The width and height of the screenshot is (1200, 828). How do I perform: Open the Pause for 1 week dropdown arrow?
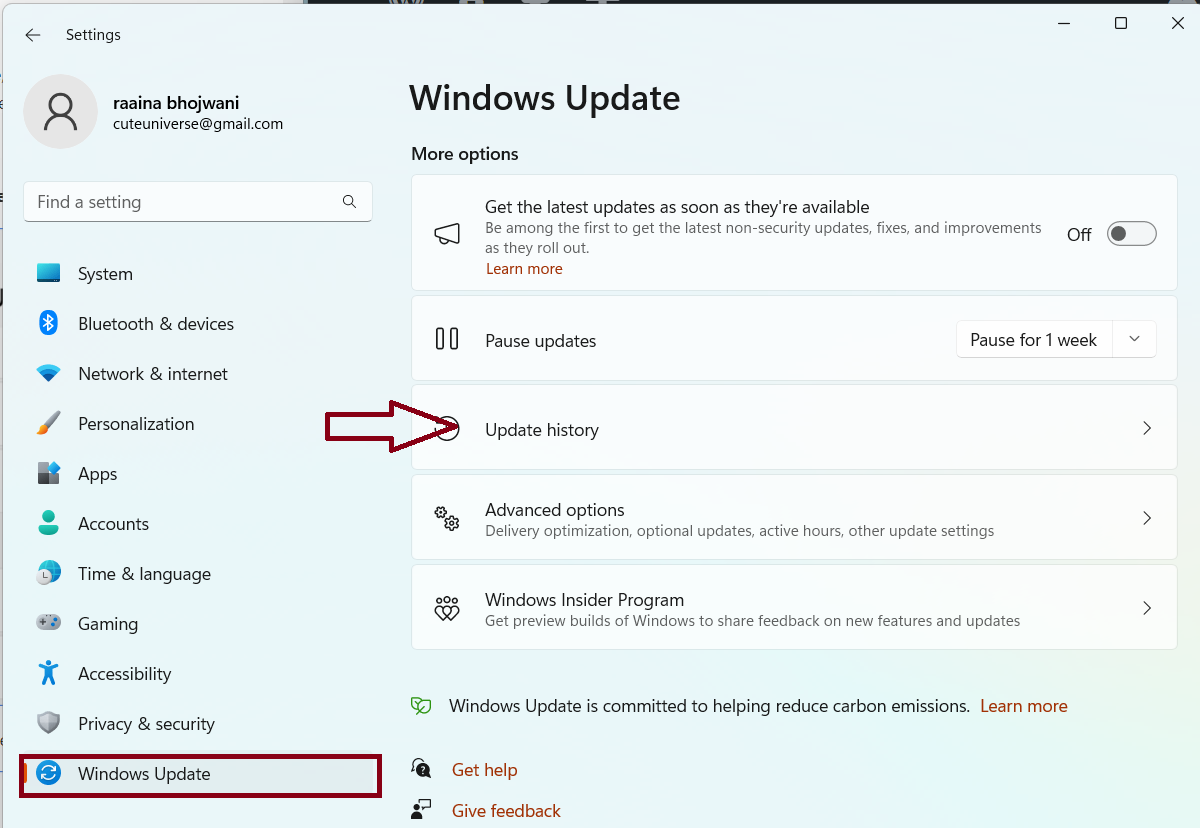[x=1134, y=340]
